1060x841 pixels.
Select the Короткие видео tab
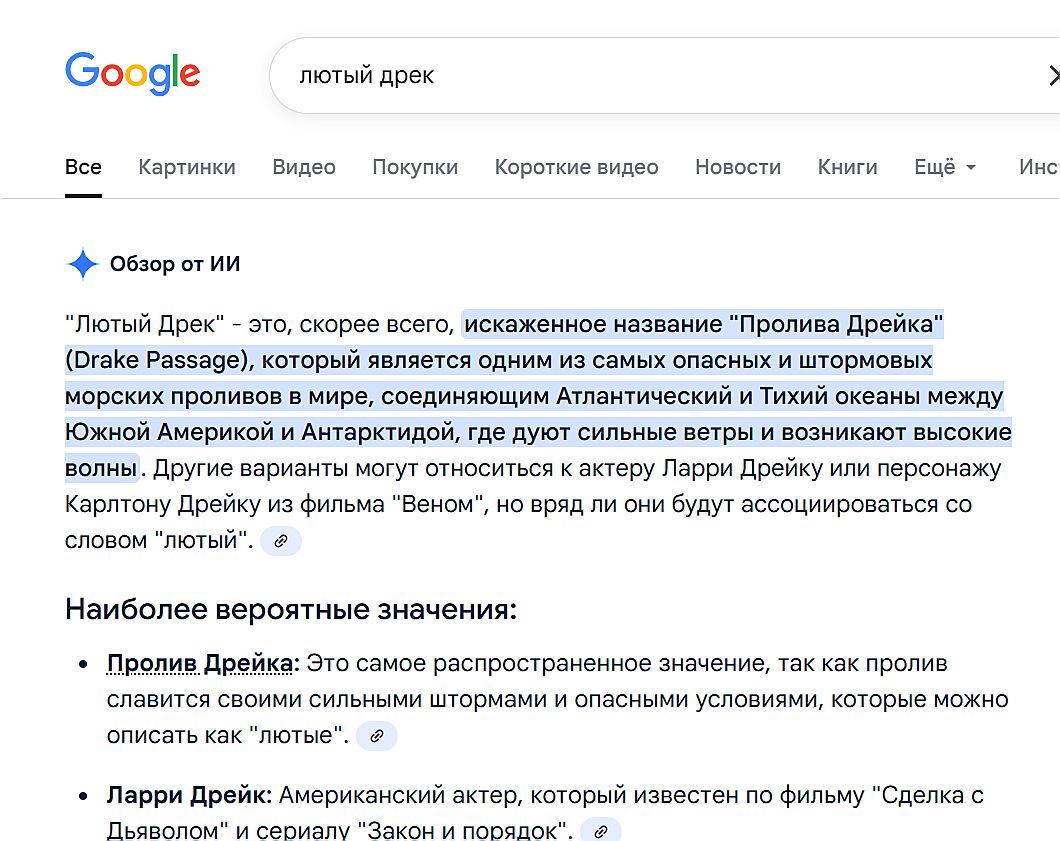(x=576, y=167)
